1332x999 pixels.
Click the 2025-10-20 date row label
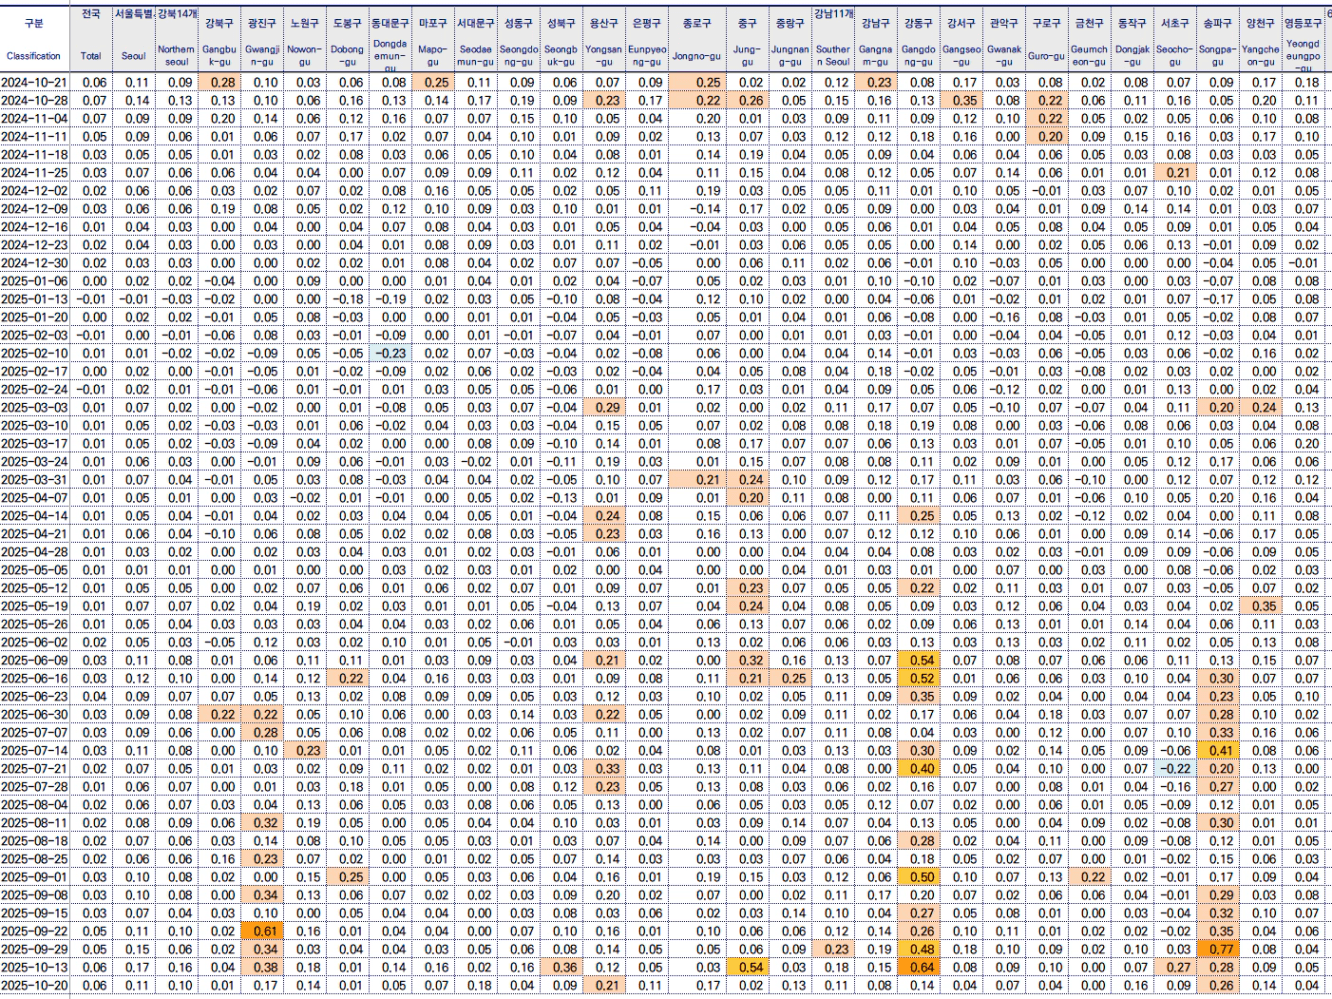[35, 985]
